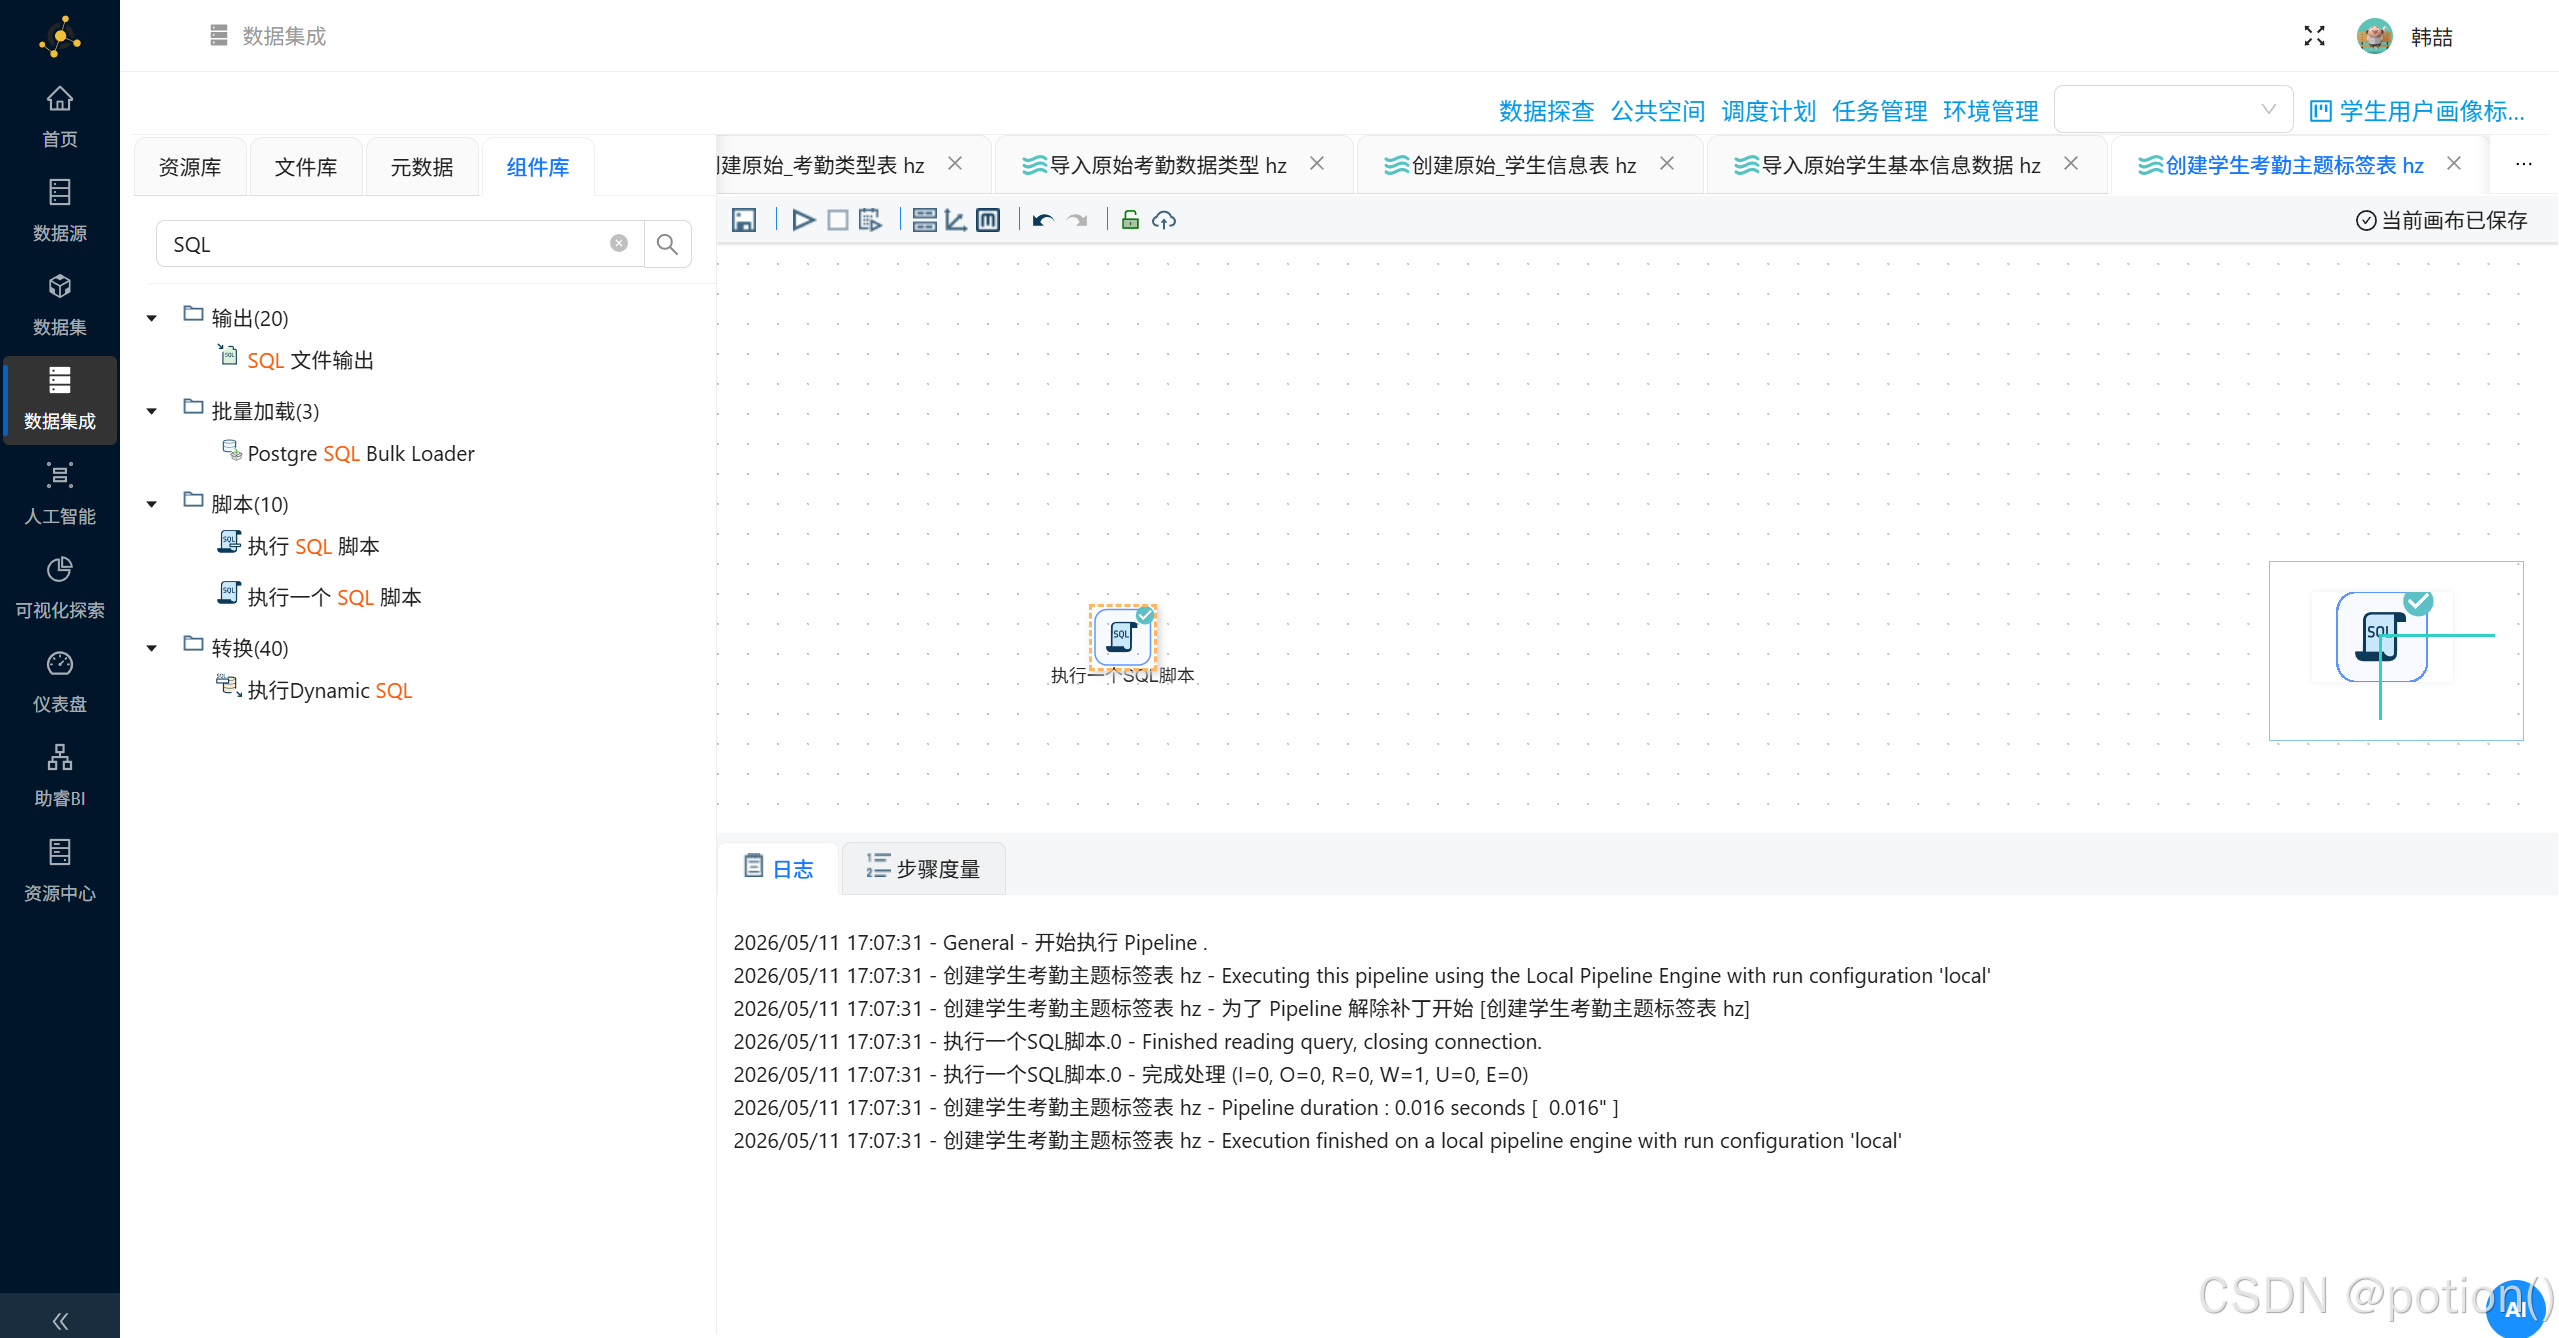Open 人工智能 from the sidebar
2559x1338 pixels.
pos(60,494)
